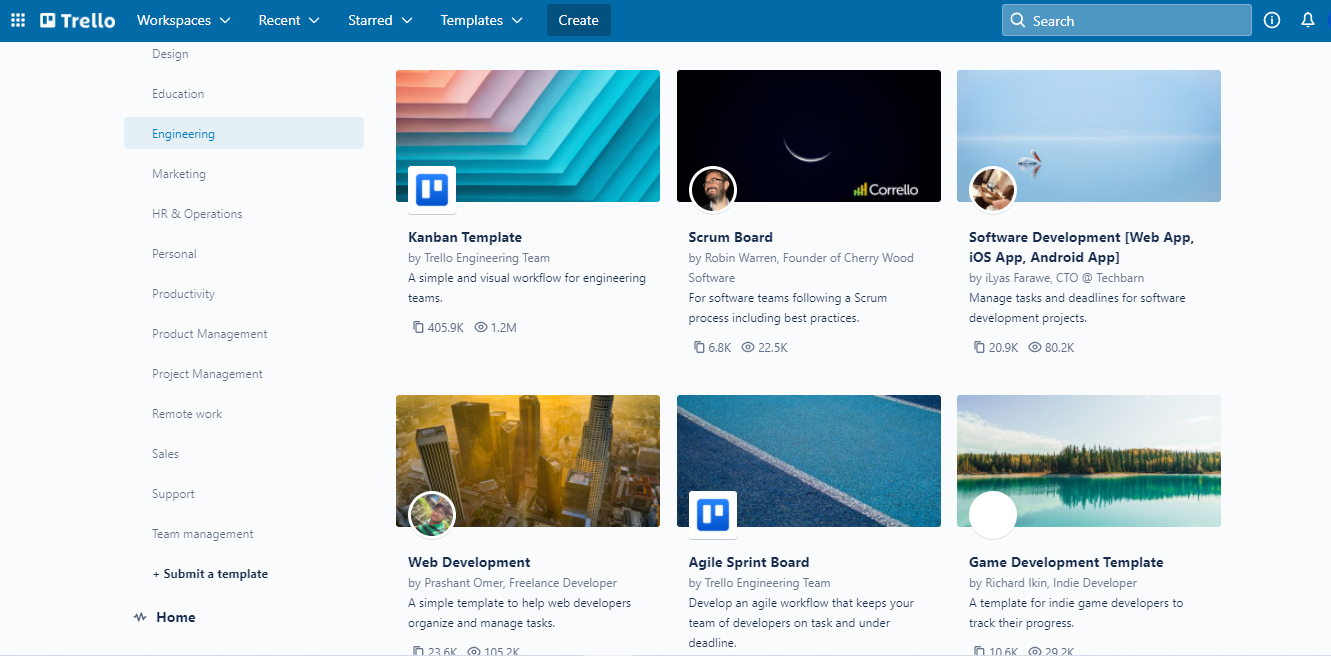Image resolution: width=1331 pixels, height=656 pixels.
Task: Select the HR & Operations category
Action: pos(197,214)
